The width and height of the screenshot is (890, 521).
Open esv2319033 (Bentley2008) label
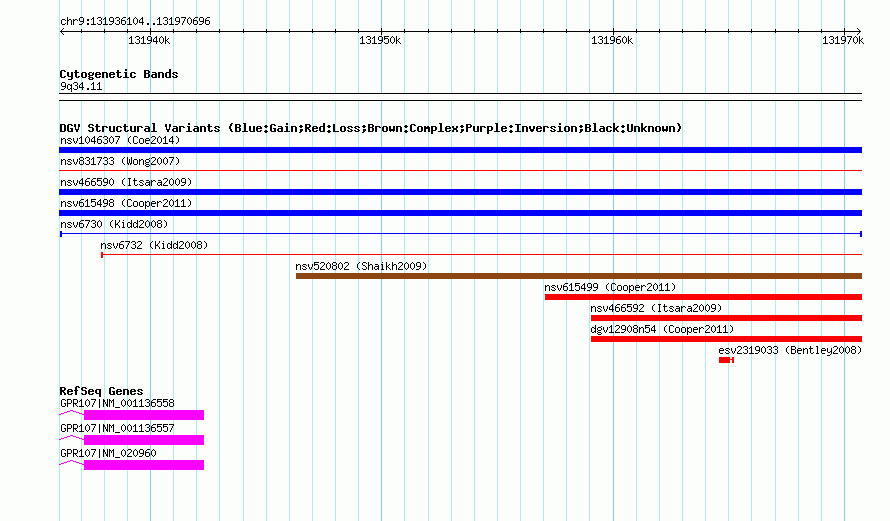click(790, 350)
